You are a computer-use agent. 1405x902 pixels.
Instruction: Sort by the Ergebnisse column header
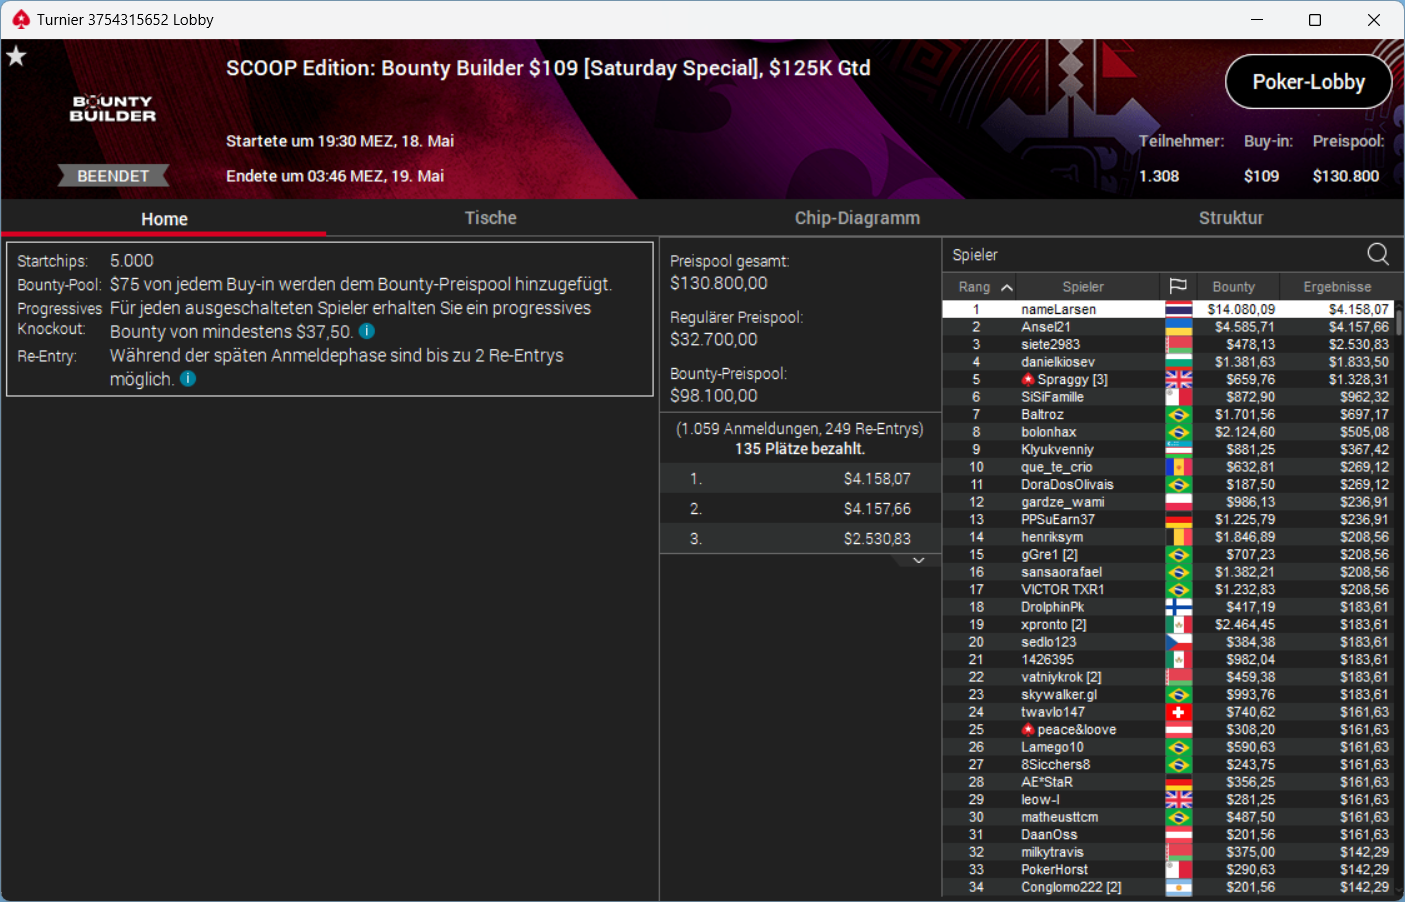coord(1337,287)
